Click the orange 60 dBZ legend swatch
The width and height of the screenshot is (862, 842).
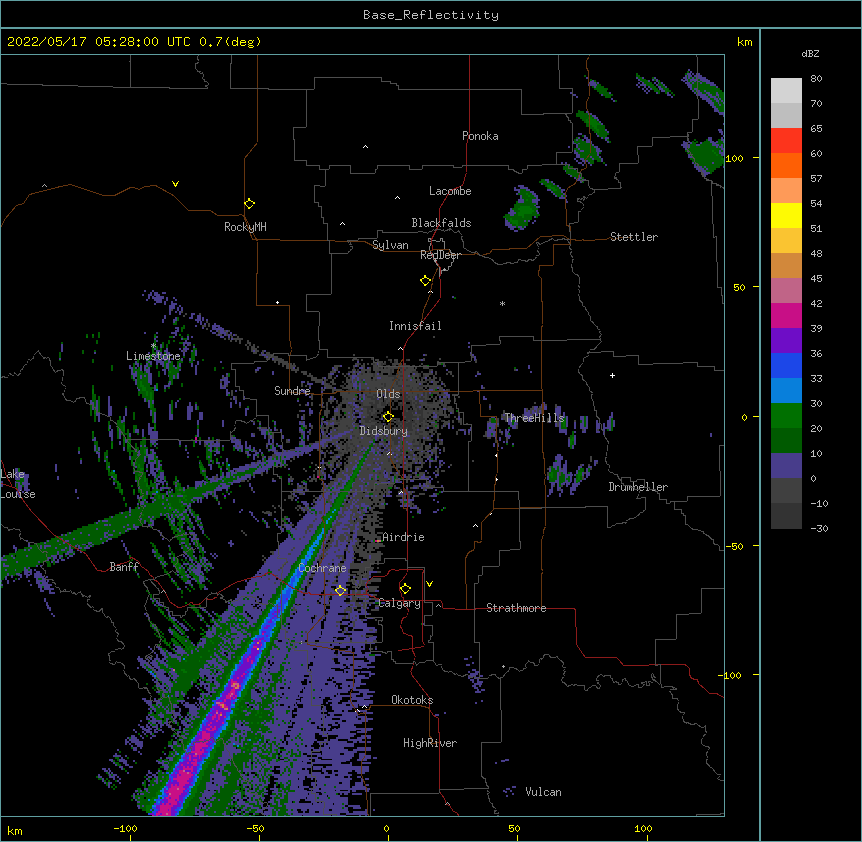point(786,165)
